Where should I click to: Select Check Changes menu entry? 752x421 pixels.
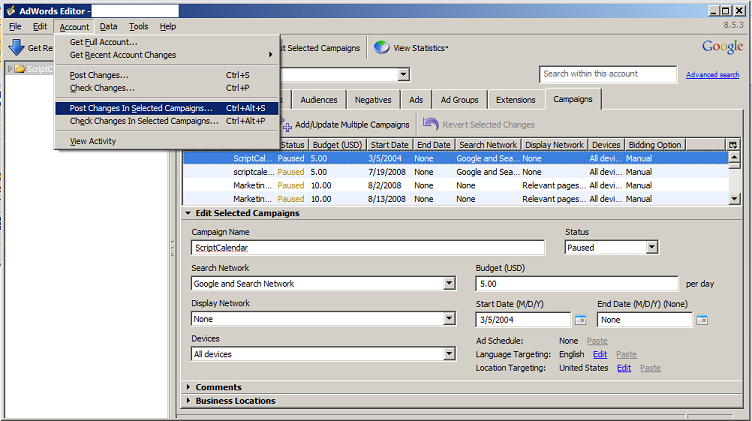click(167, 88)
